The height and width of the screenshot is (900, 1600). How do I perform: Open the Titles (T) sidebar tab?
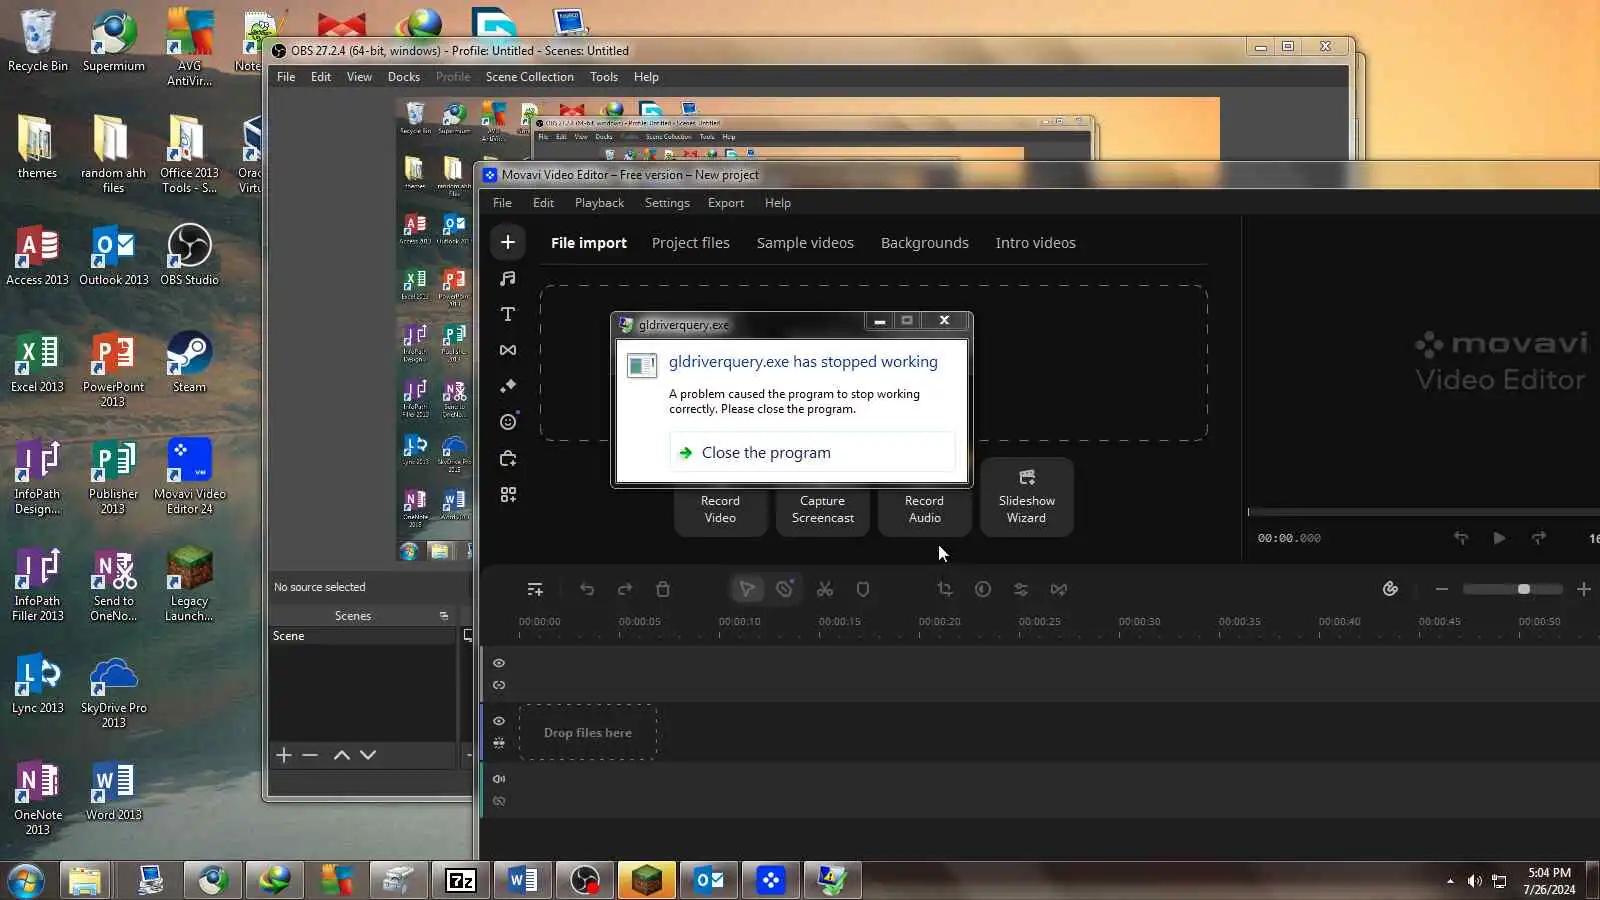click(x=508, y=314)
